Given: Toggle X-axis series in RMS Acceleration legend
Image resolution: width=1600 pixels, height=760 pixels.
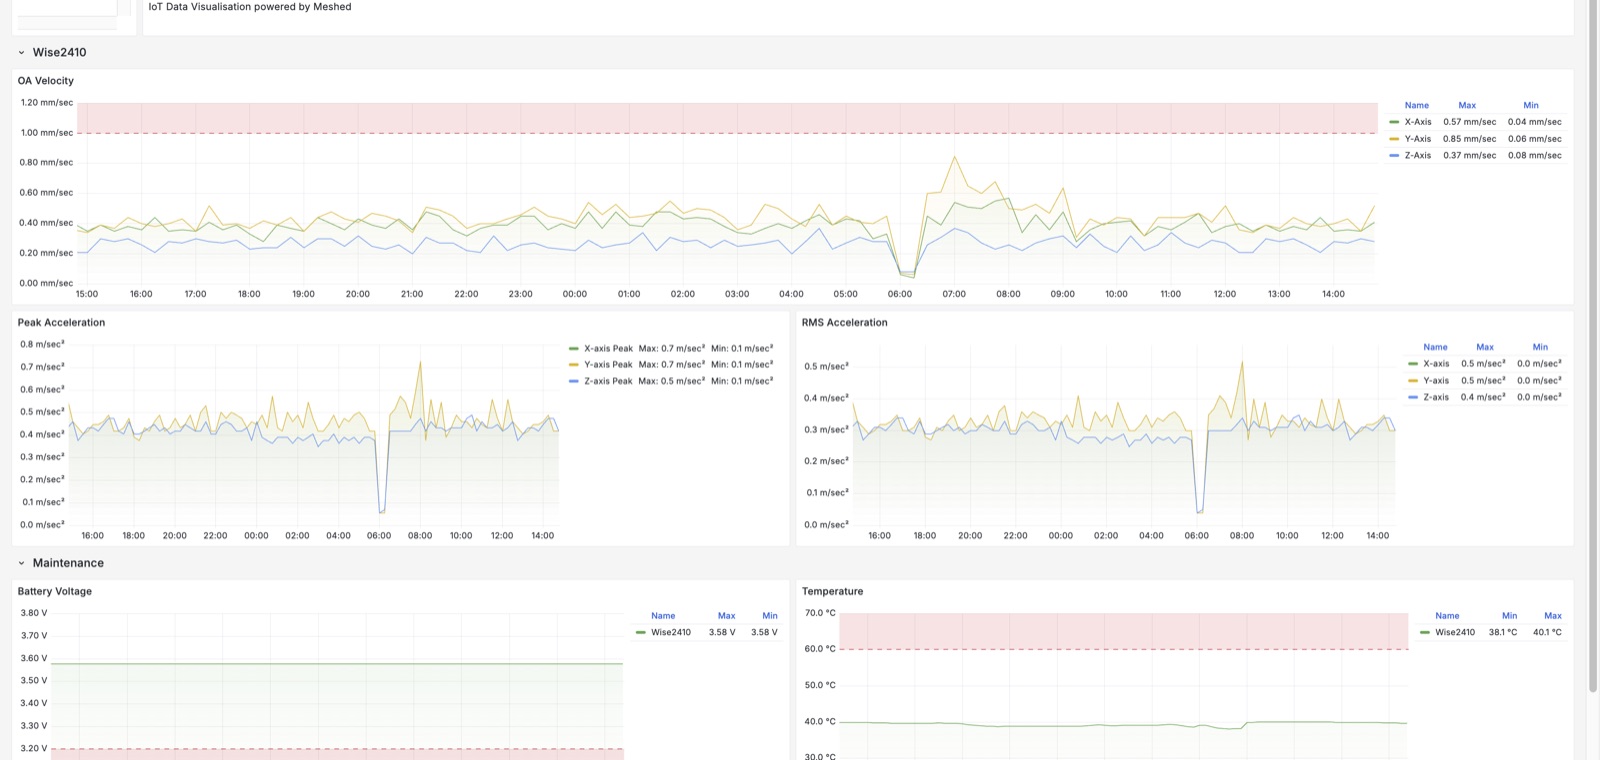Looking at the screenshot, I should point(1436,364).
